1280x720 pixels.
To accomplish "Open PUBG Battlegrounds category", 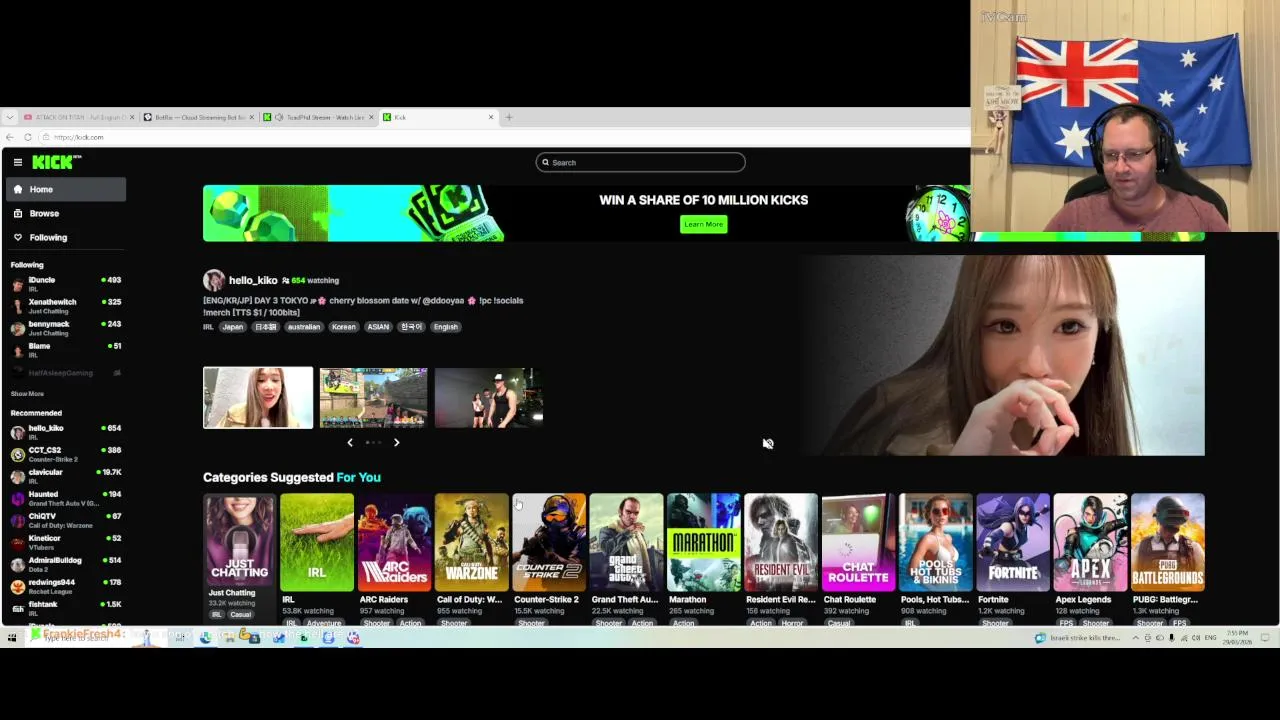I will [1168, 543].
